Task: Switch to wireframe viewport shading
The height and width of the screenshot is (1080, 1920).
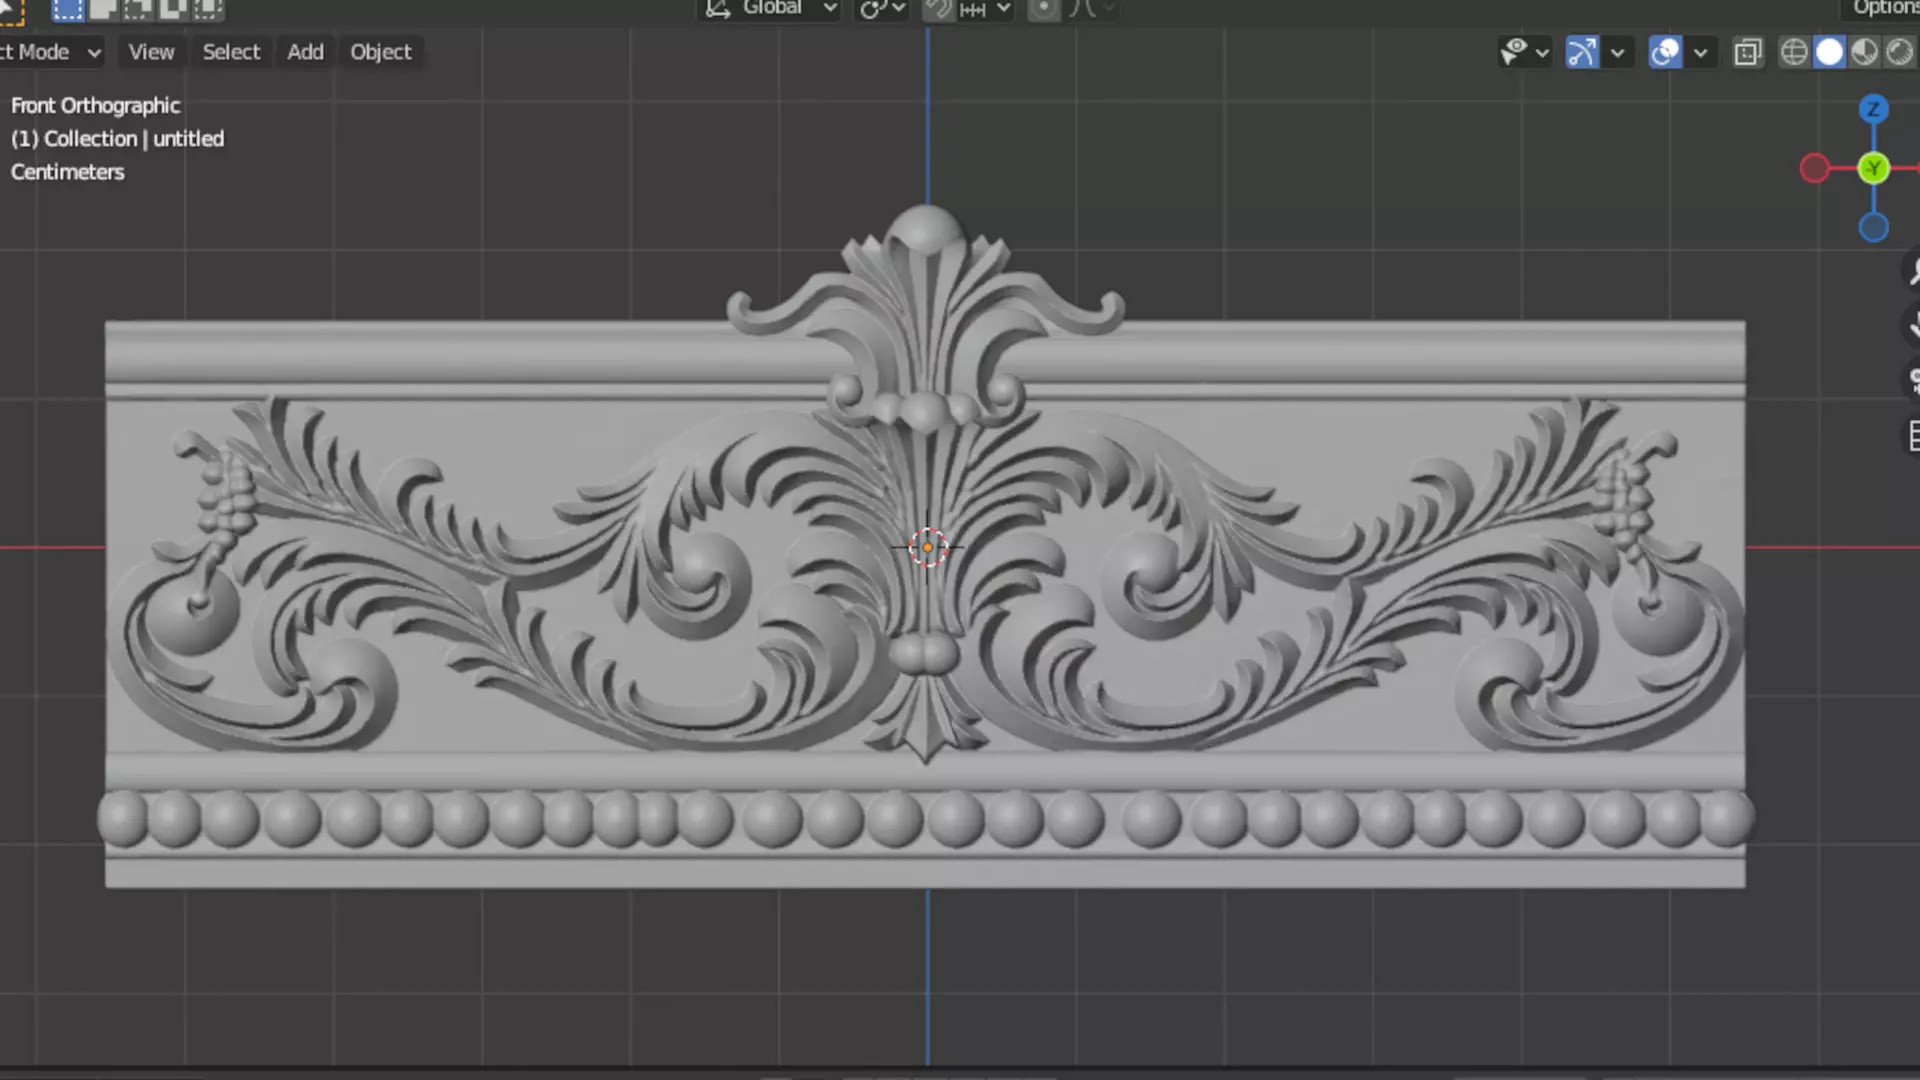Action: click(1794, 52)
